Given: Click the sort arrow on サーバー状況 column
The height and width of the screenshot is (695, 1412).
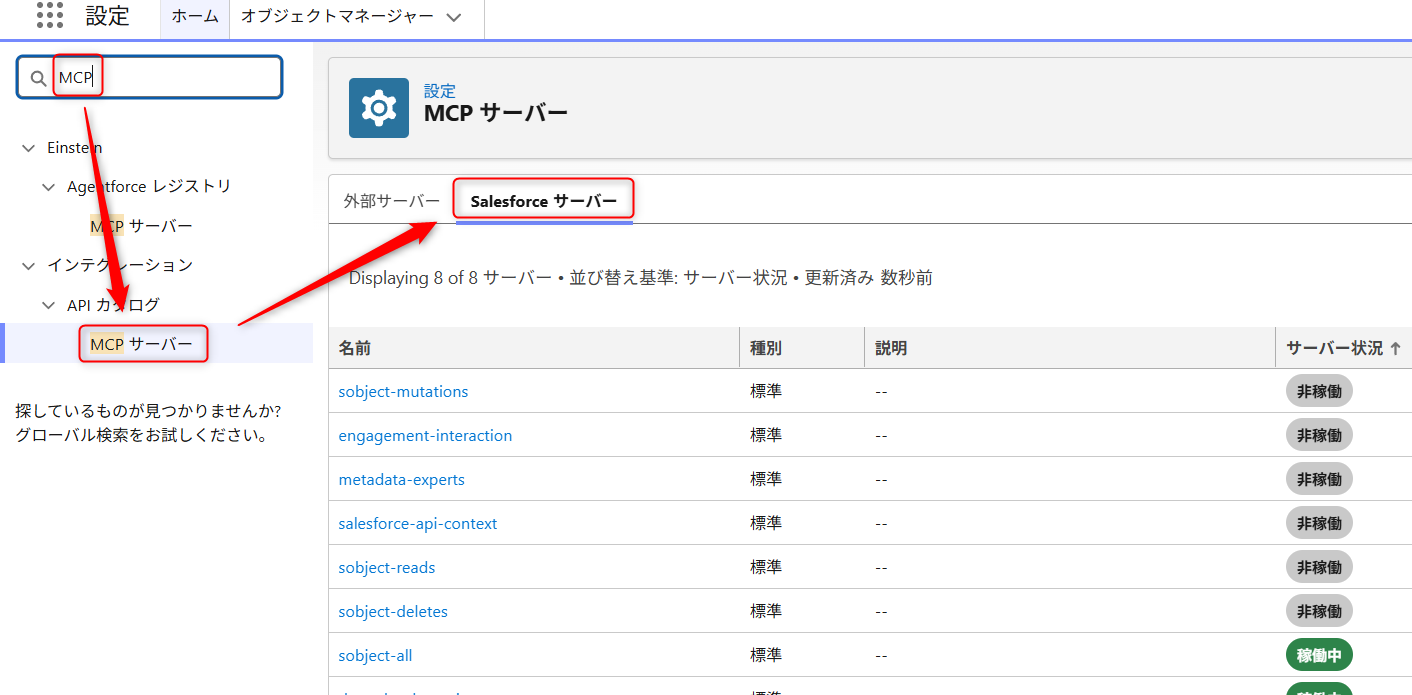Looking at the screenshot, I should tap(1395, 348).
